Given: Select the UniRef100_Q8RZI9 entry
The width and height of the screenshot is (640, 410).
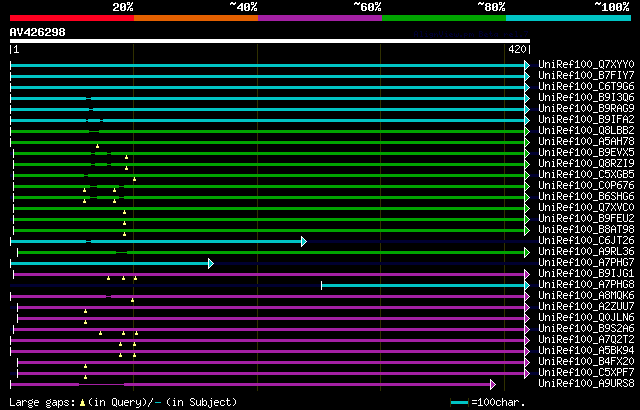Looking at the screenshot, I should pyautogui.click(x=586, y=164).
